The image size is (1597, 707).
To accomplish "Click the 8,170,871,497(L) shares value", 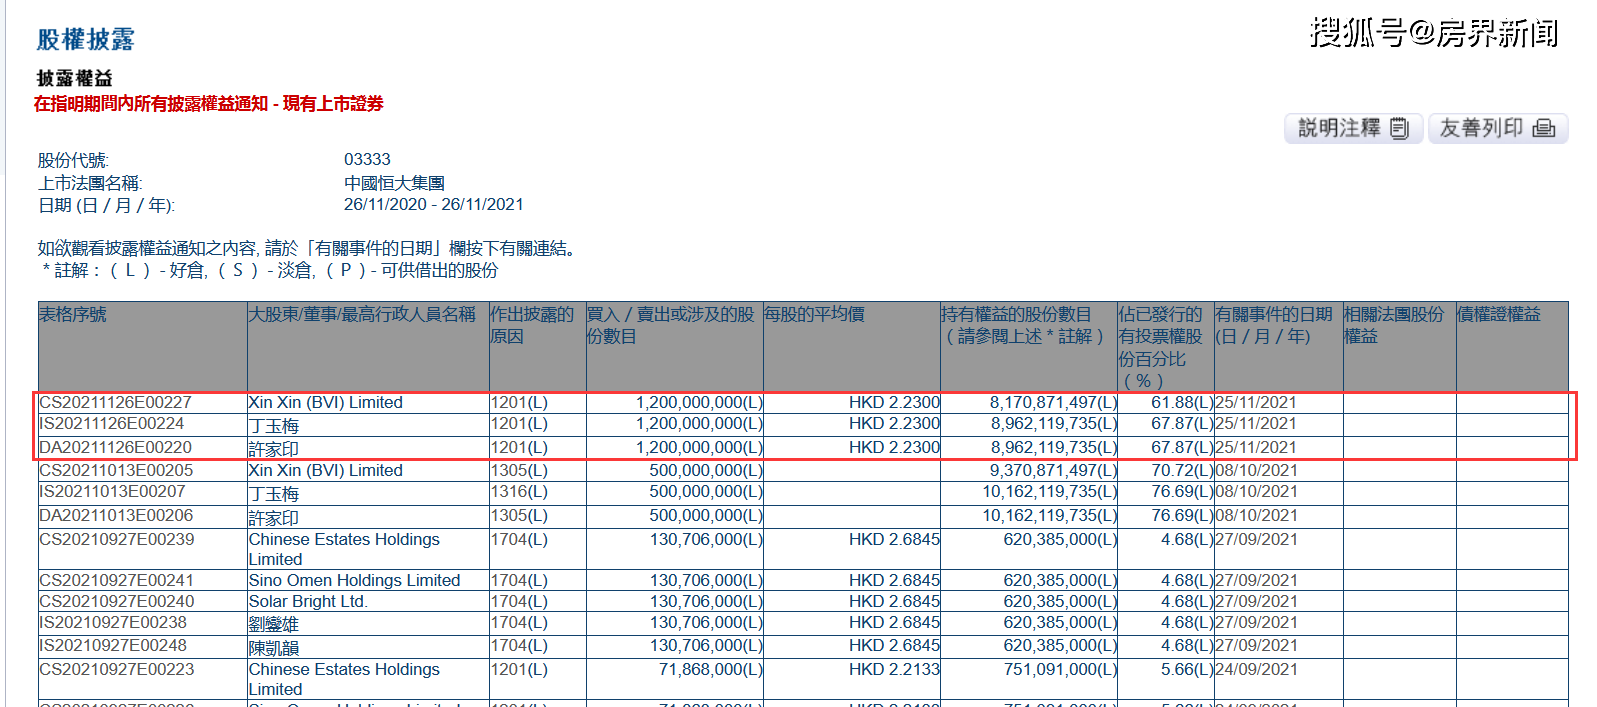I will tap(1053, 403).
